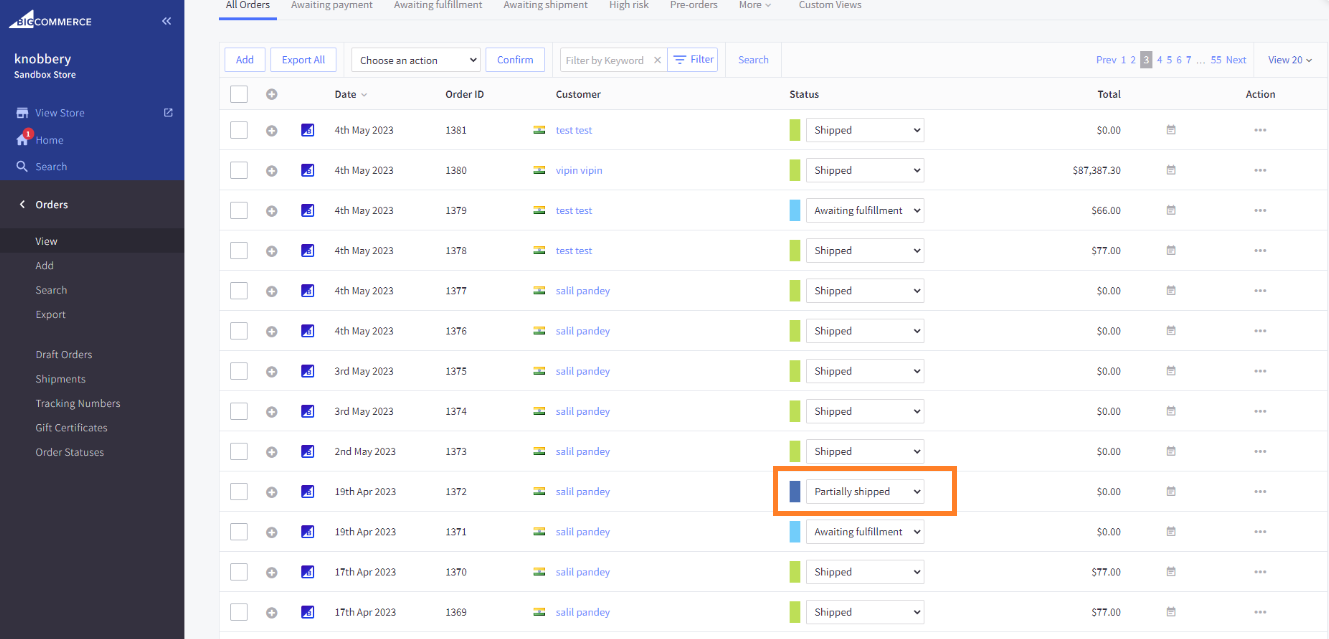
Task: Open status dropdown for order 1372
Action: point(864,492)
